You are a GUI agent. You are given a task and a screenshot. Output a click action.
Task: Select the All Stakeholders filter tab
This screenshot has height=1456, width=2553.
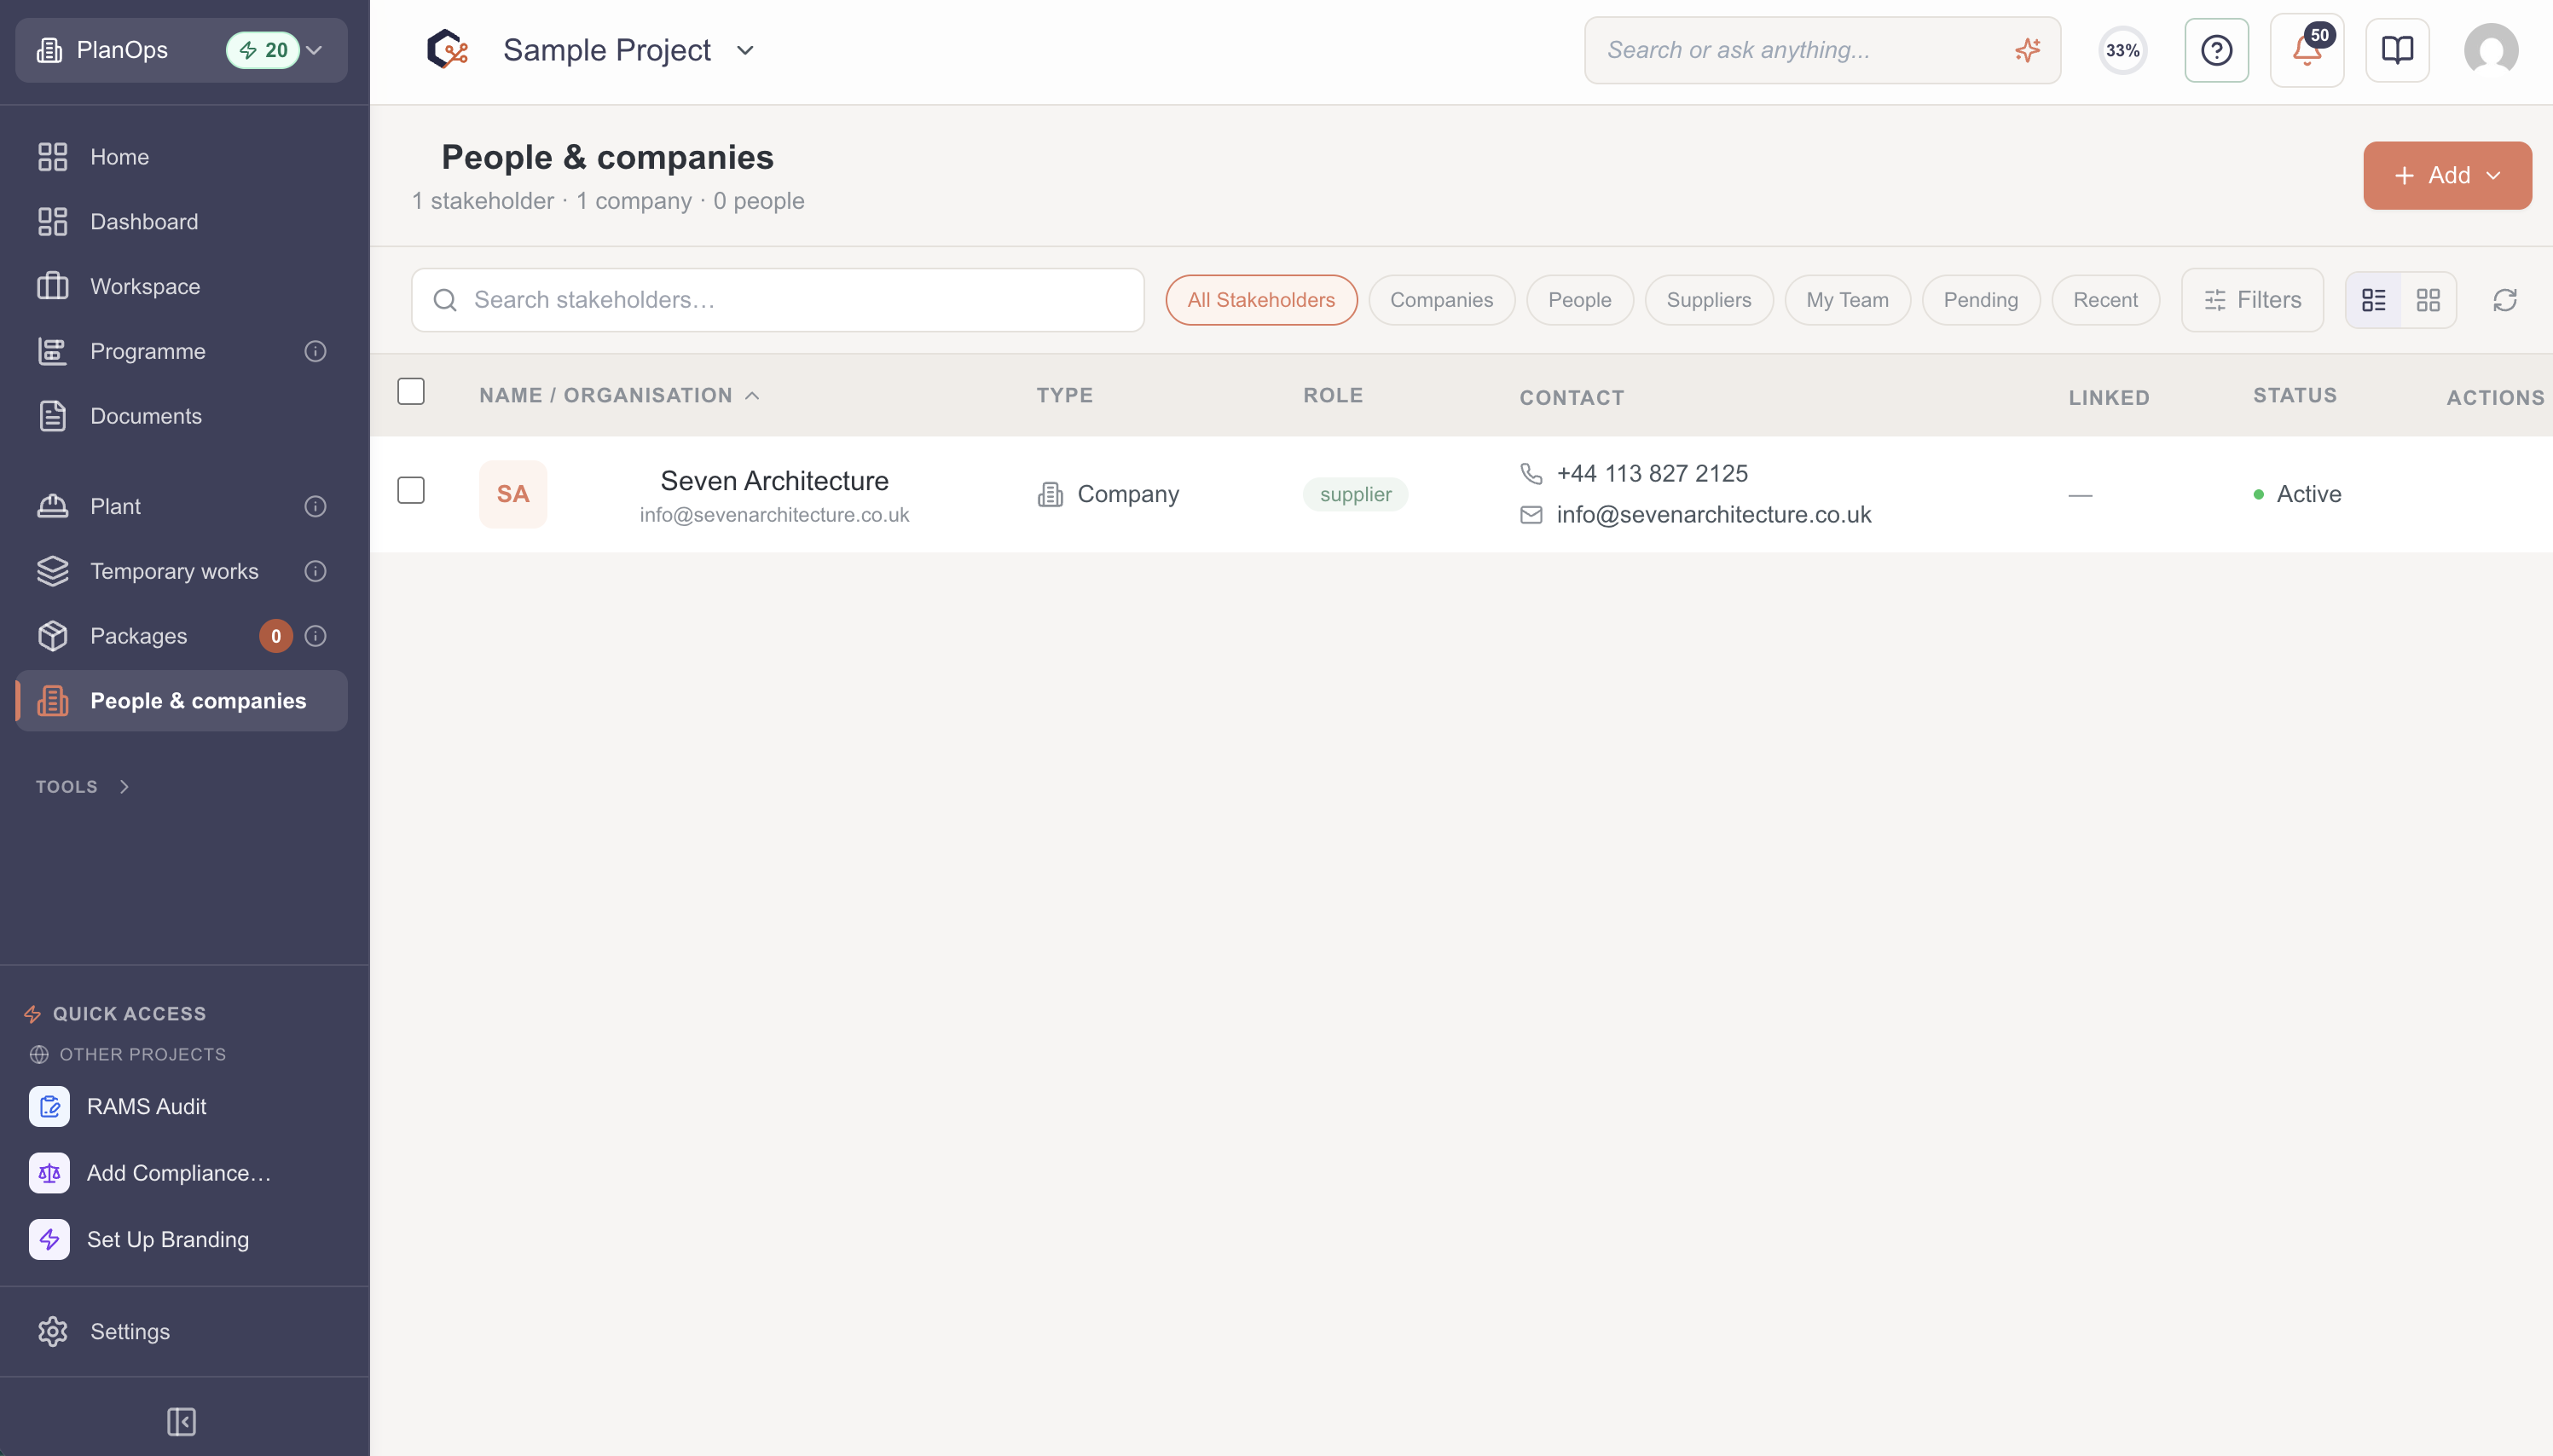(1261, 300)
